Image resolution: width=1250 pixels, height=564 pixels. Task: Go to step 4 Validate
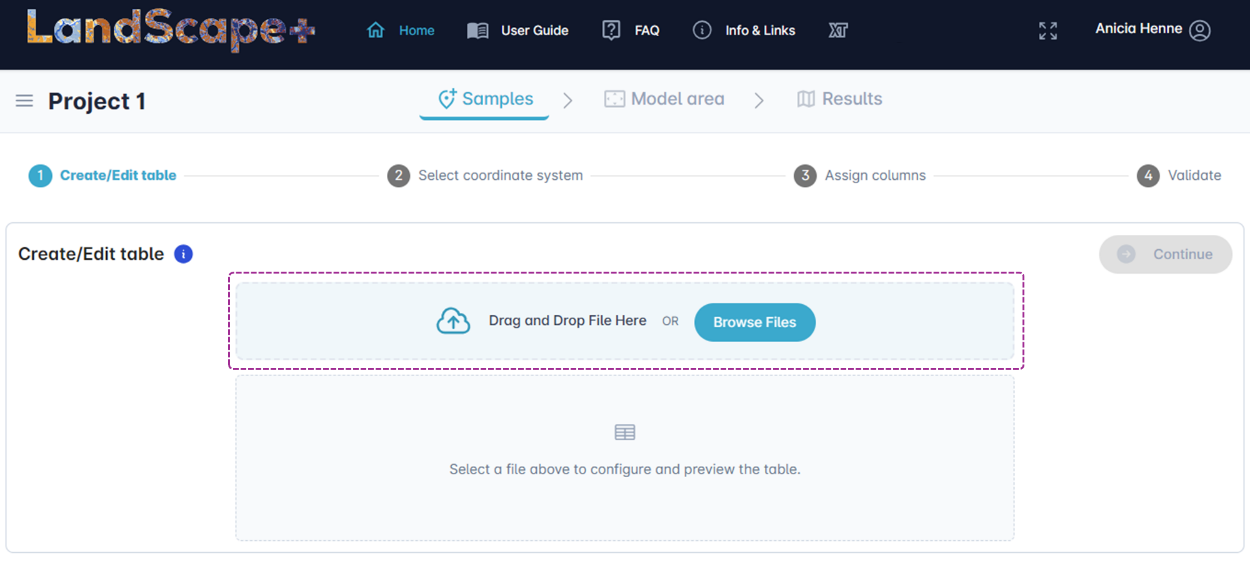point(1179,176)
